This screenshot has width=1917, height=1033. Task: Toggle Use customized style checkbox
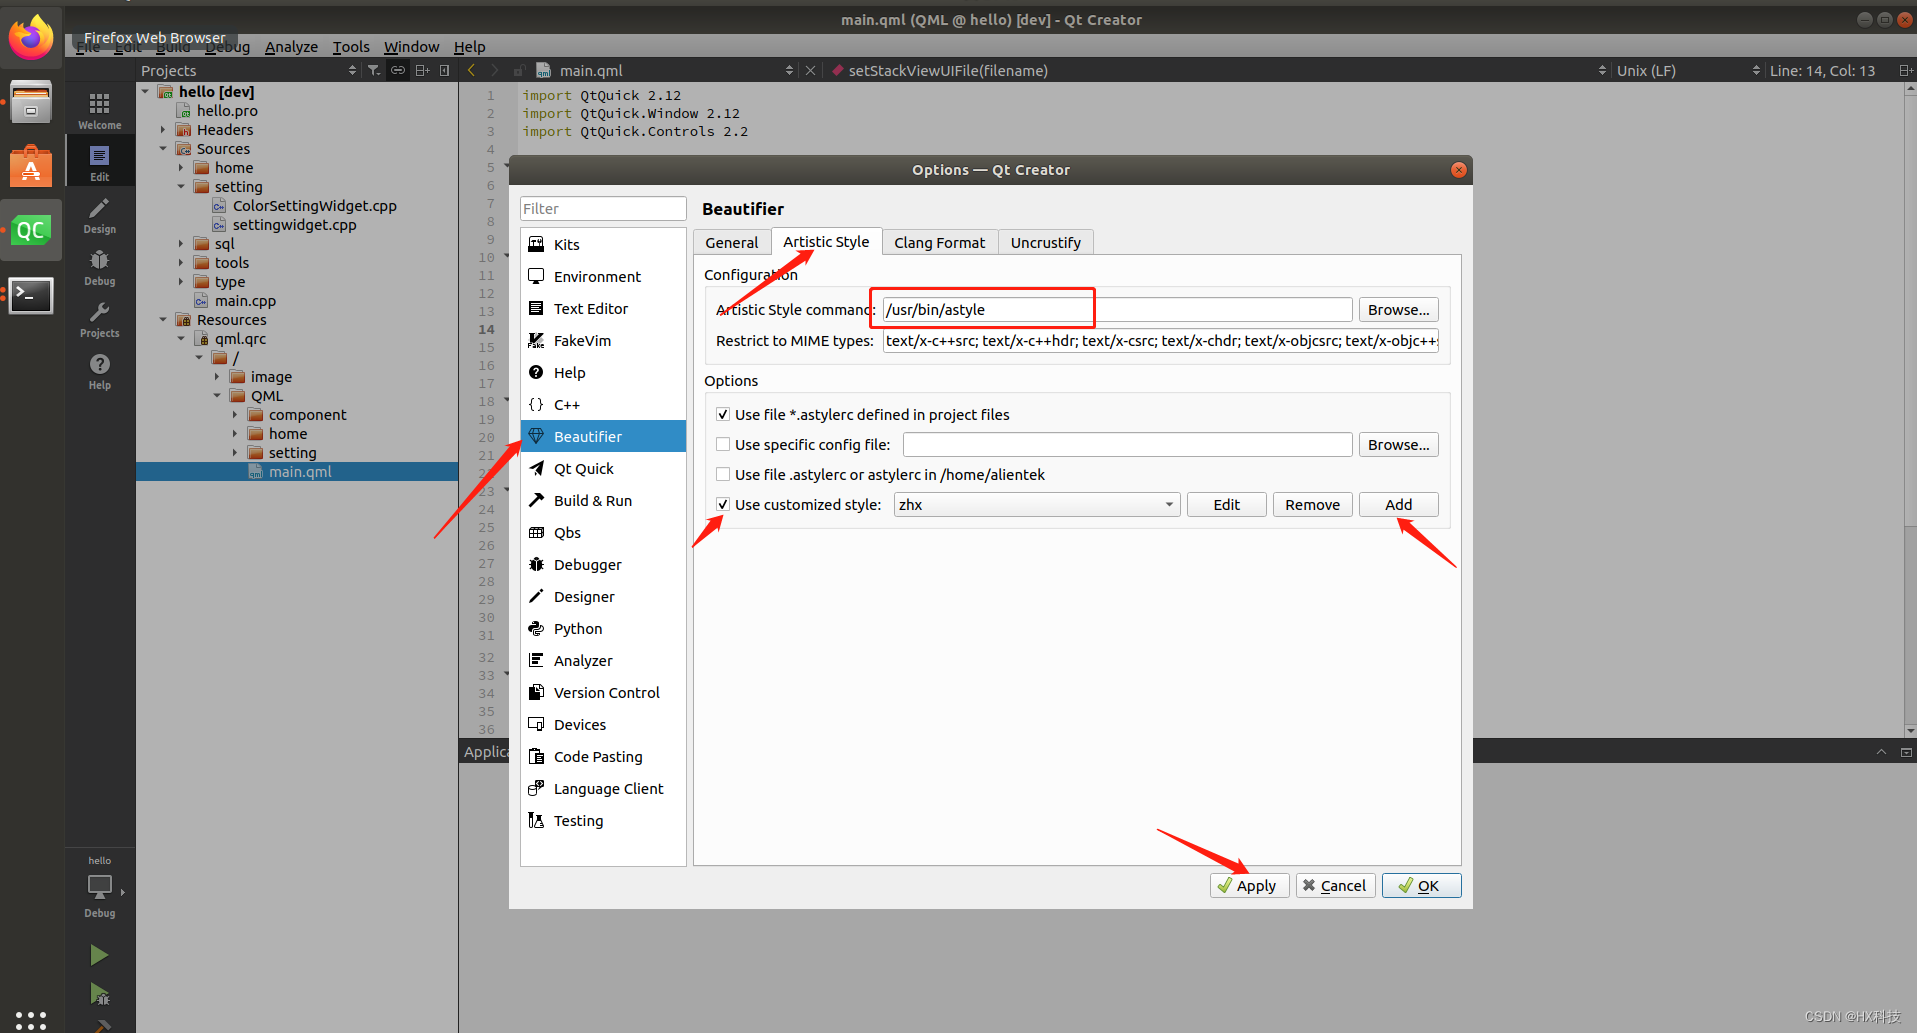pos(723,504)
